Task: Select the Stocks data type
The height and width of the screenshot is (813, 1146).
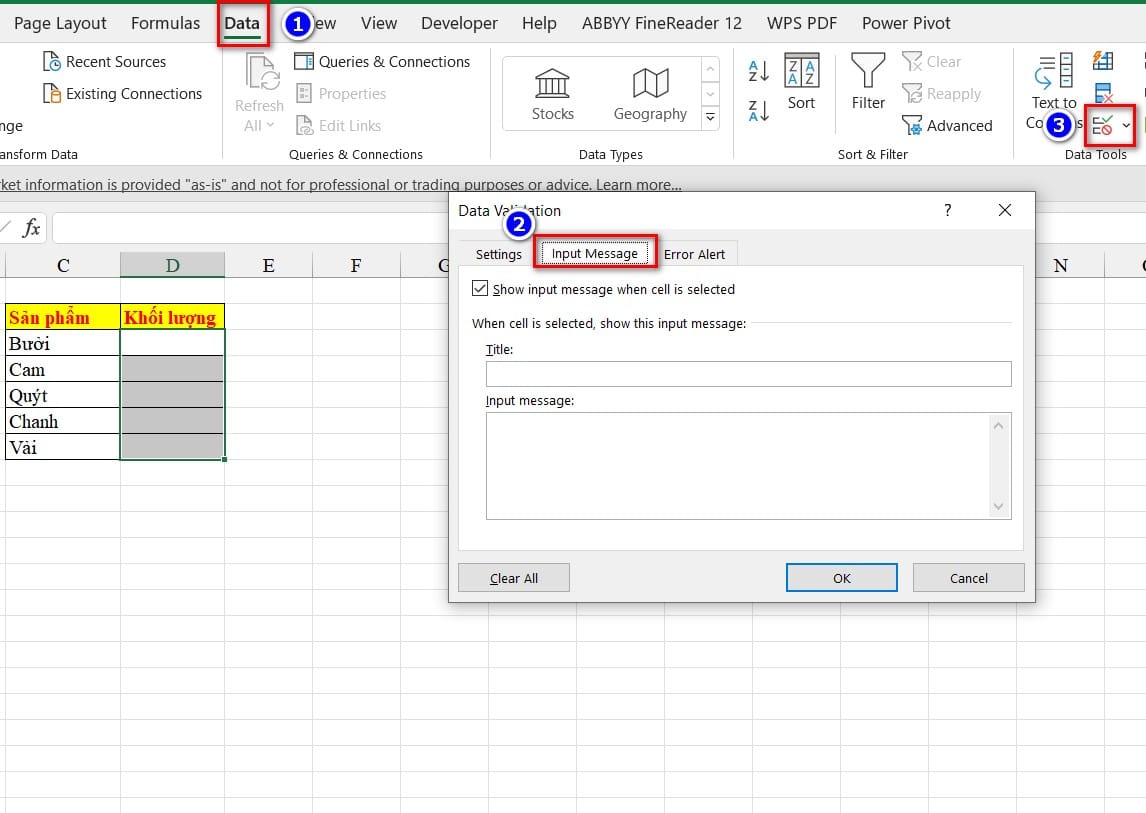Action: [551, 92]
